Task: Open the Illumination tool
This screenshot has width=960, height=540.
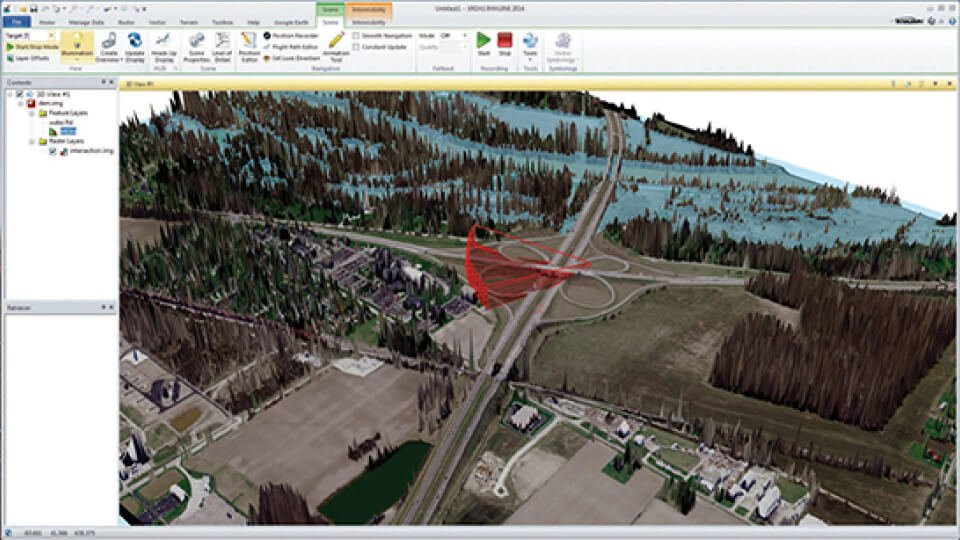Action: click(77, 46)
